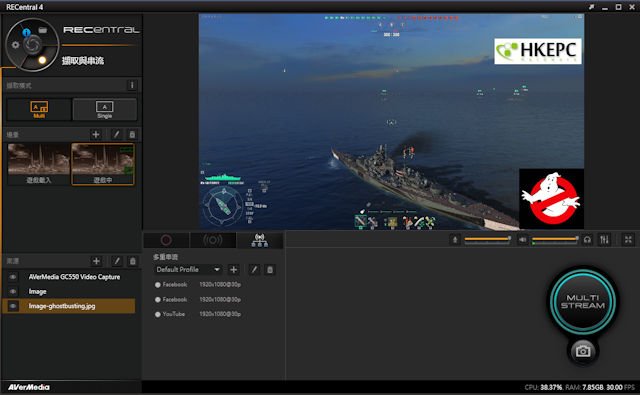Enter fullscreen preview mode
The width and height of the screenshot is (640, 395).
(x=629, y=240)
